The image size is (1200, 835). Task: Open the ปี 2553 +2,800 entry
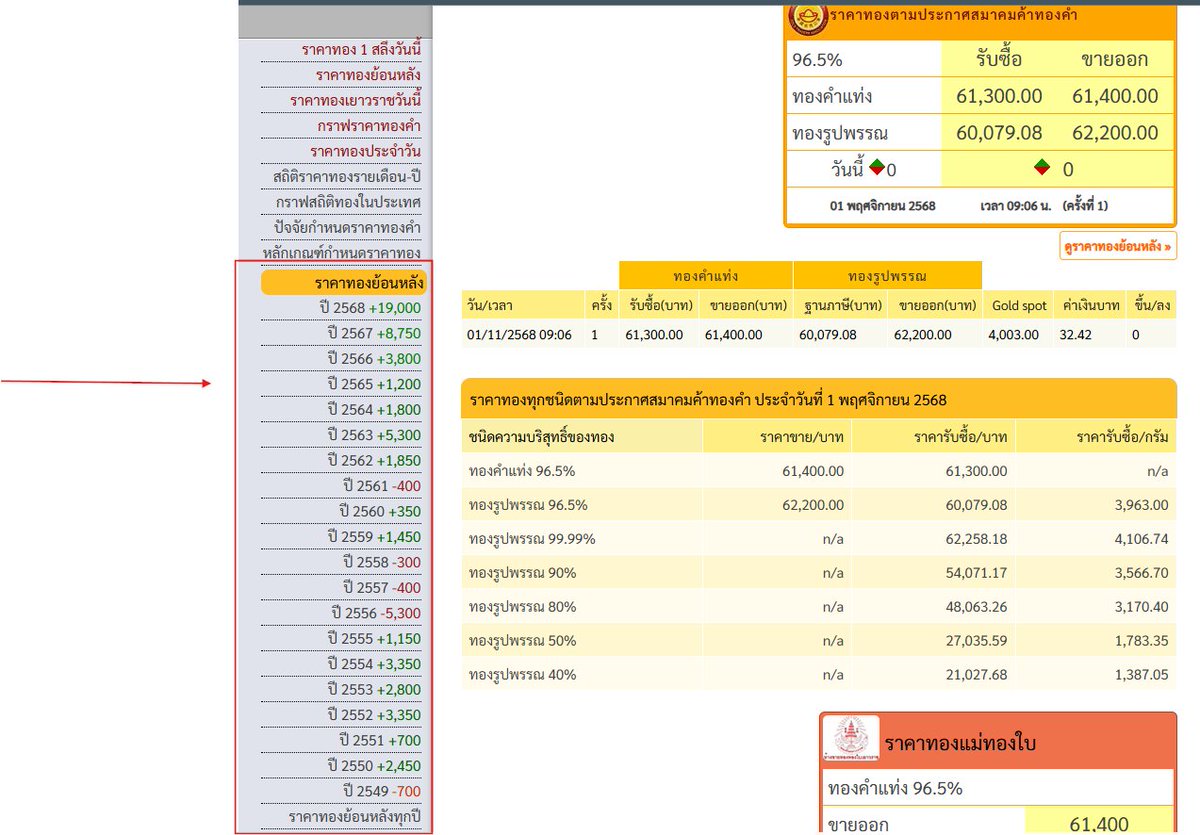[x=374, y=690]
